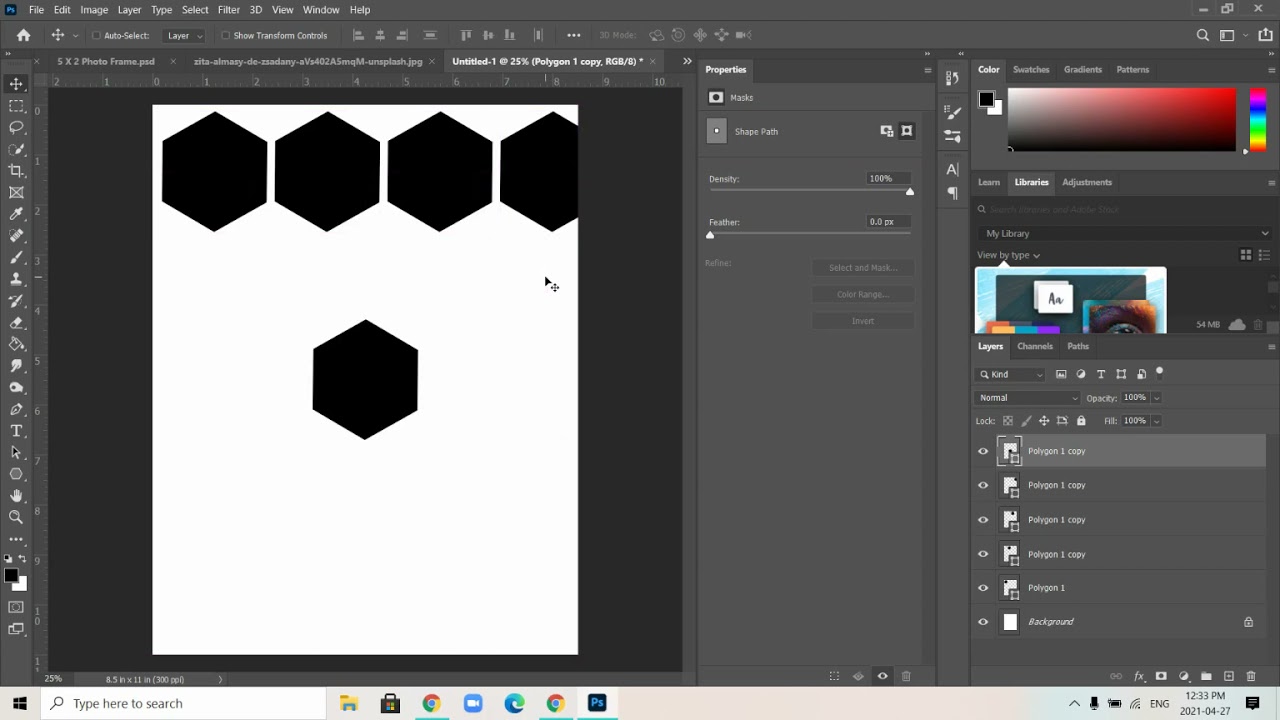Viewport: 1280px width, 720px height.
Task: Click the Windows taskbar search box
Action: point(183,703)
